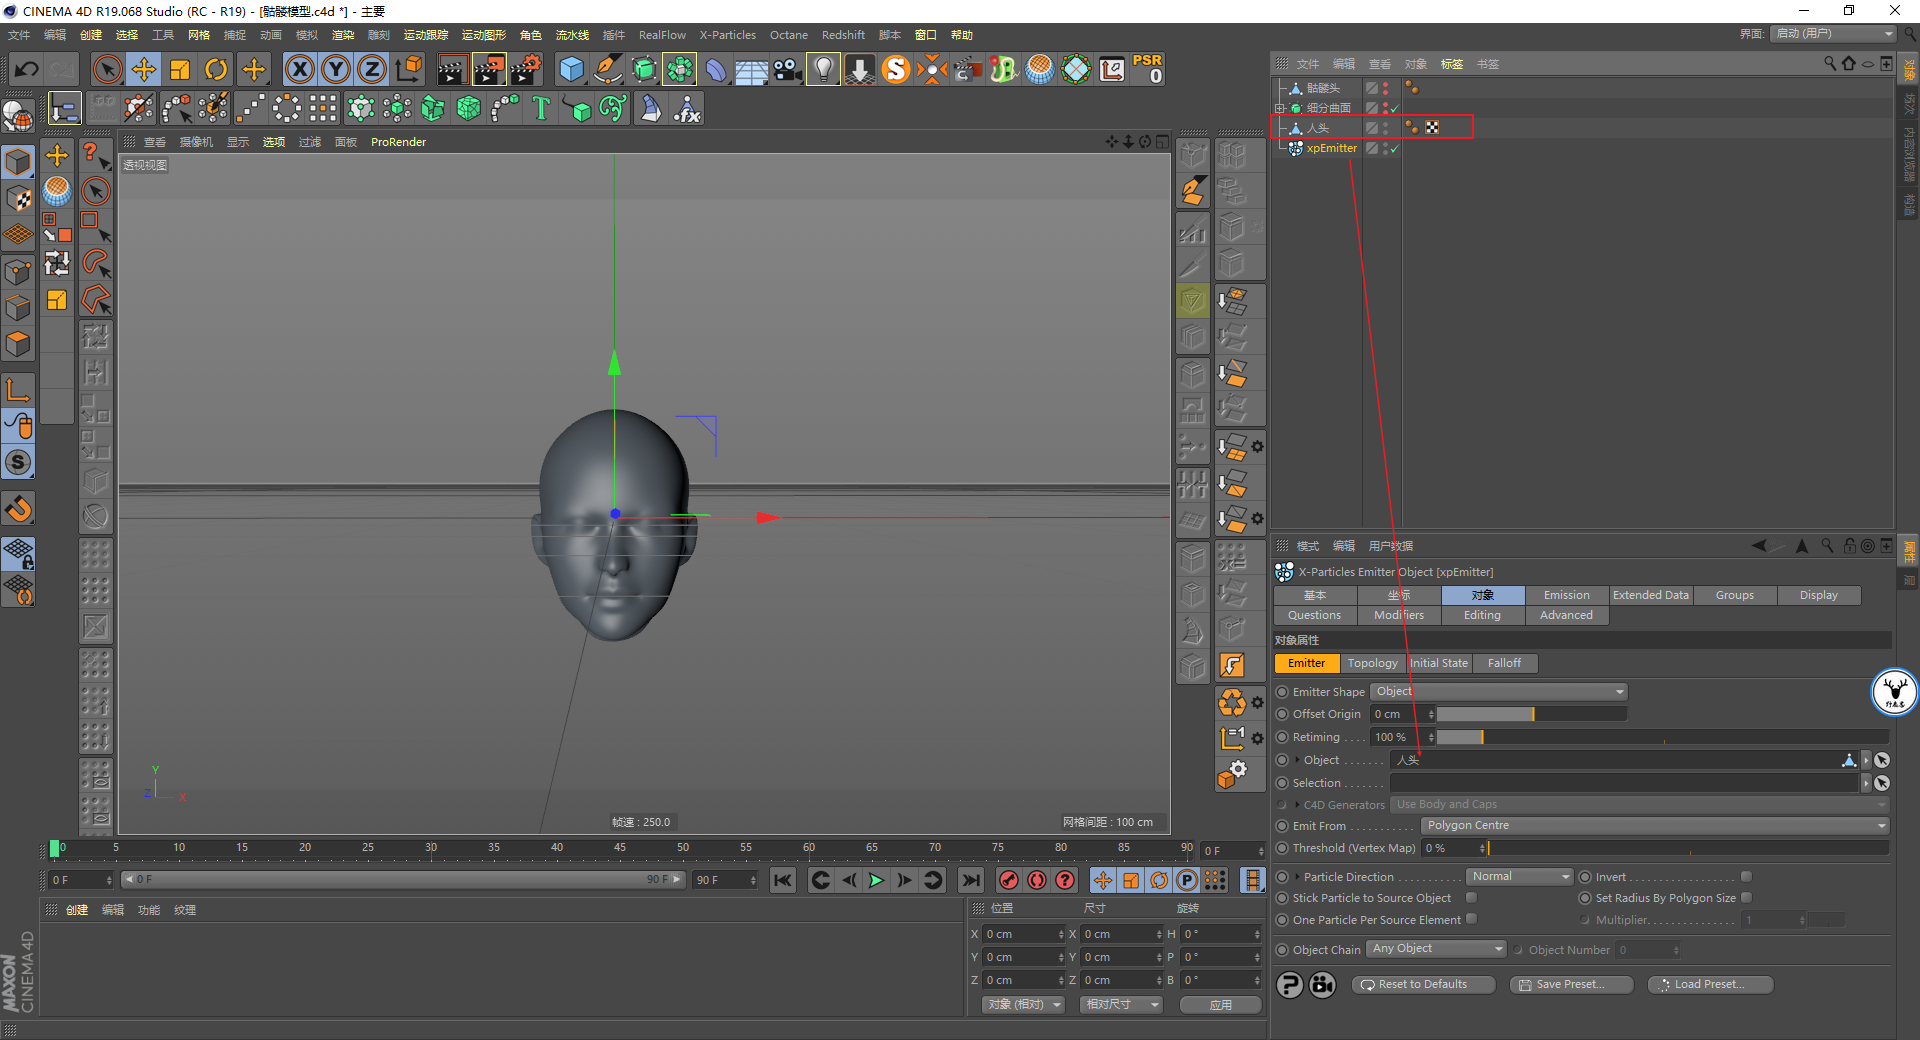Open the X-Particles menu
Viewport: 1920px width, 1040px height.
[727, 35]
